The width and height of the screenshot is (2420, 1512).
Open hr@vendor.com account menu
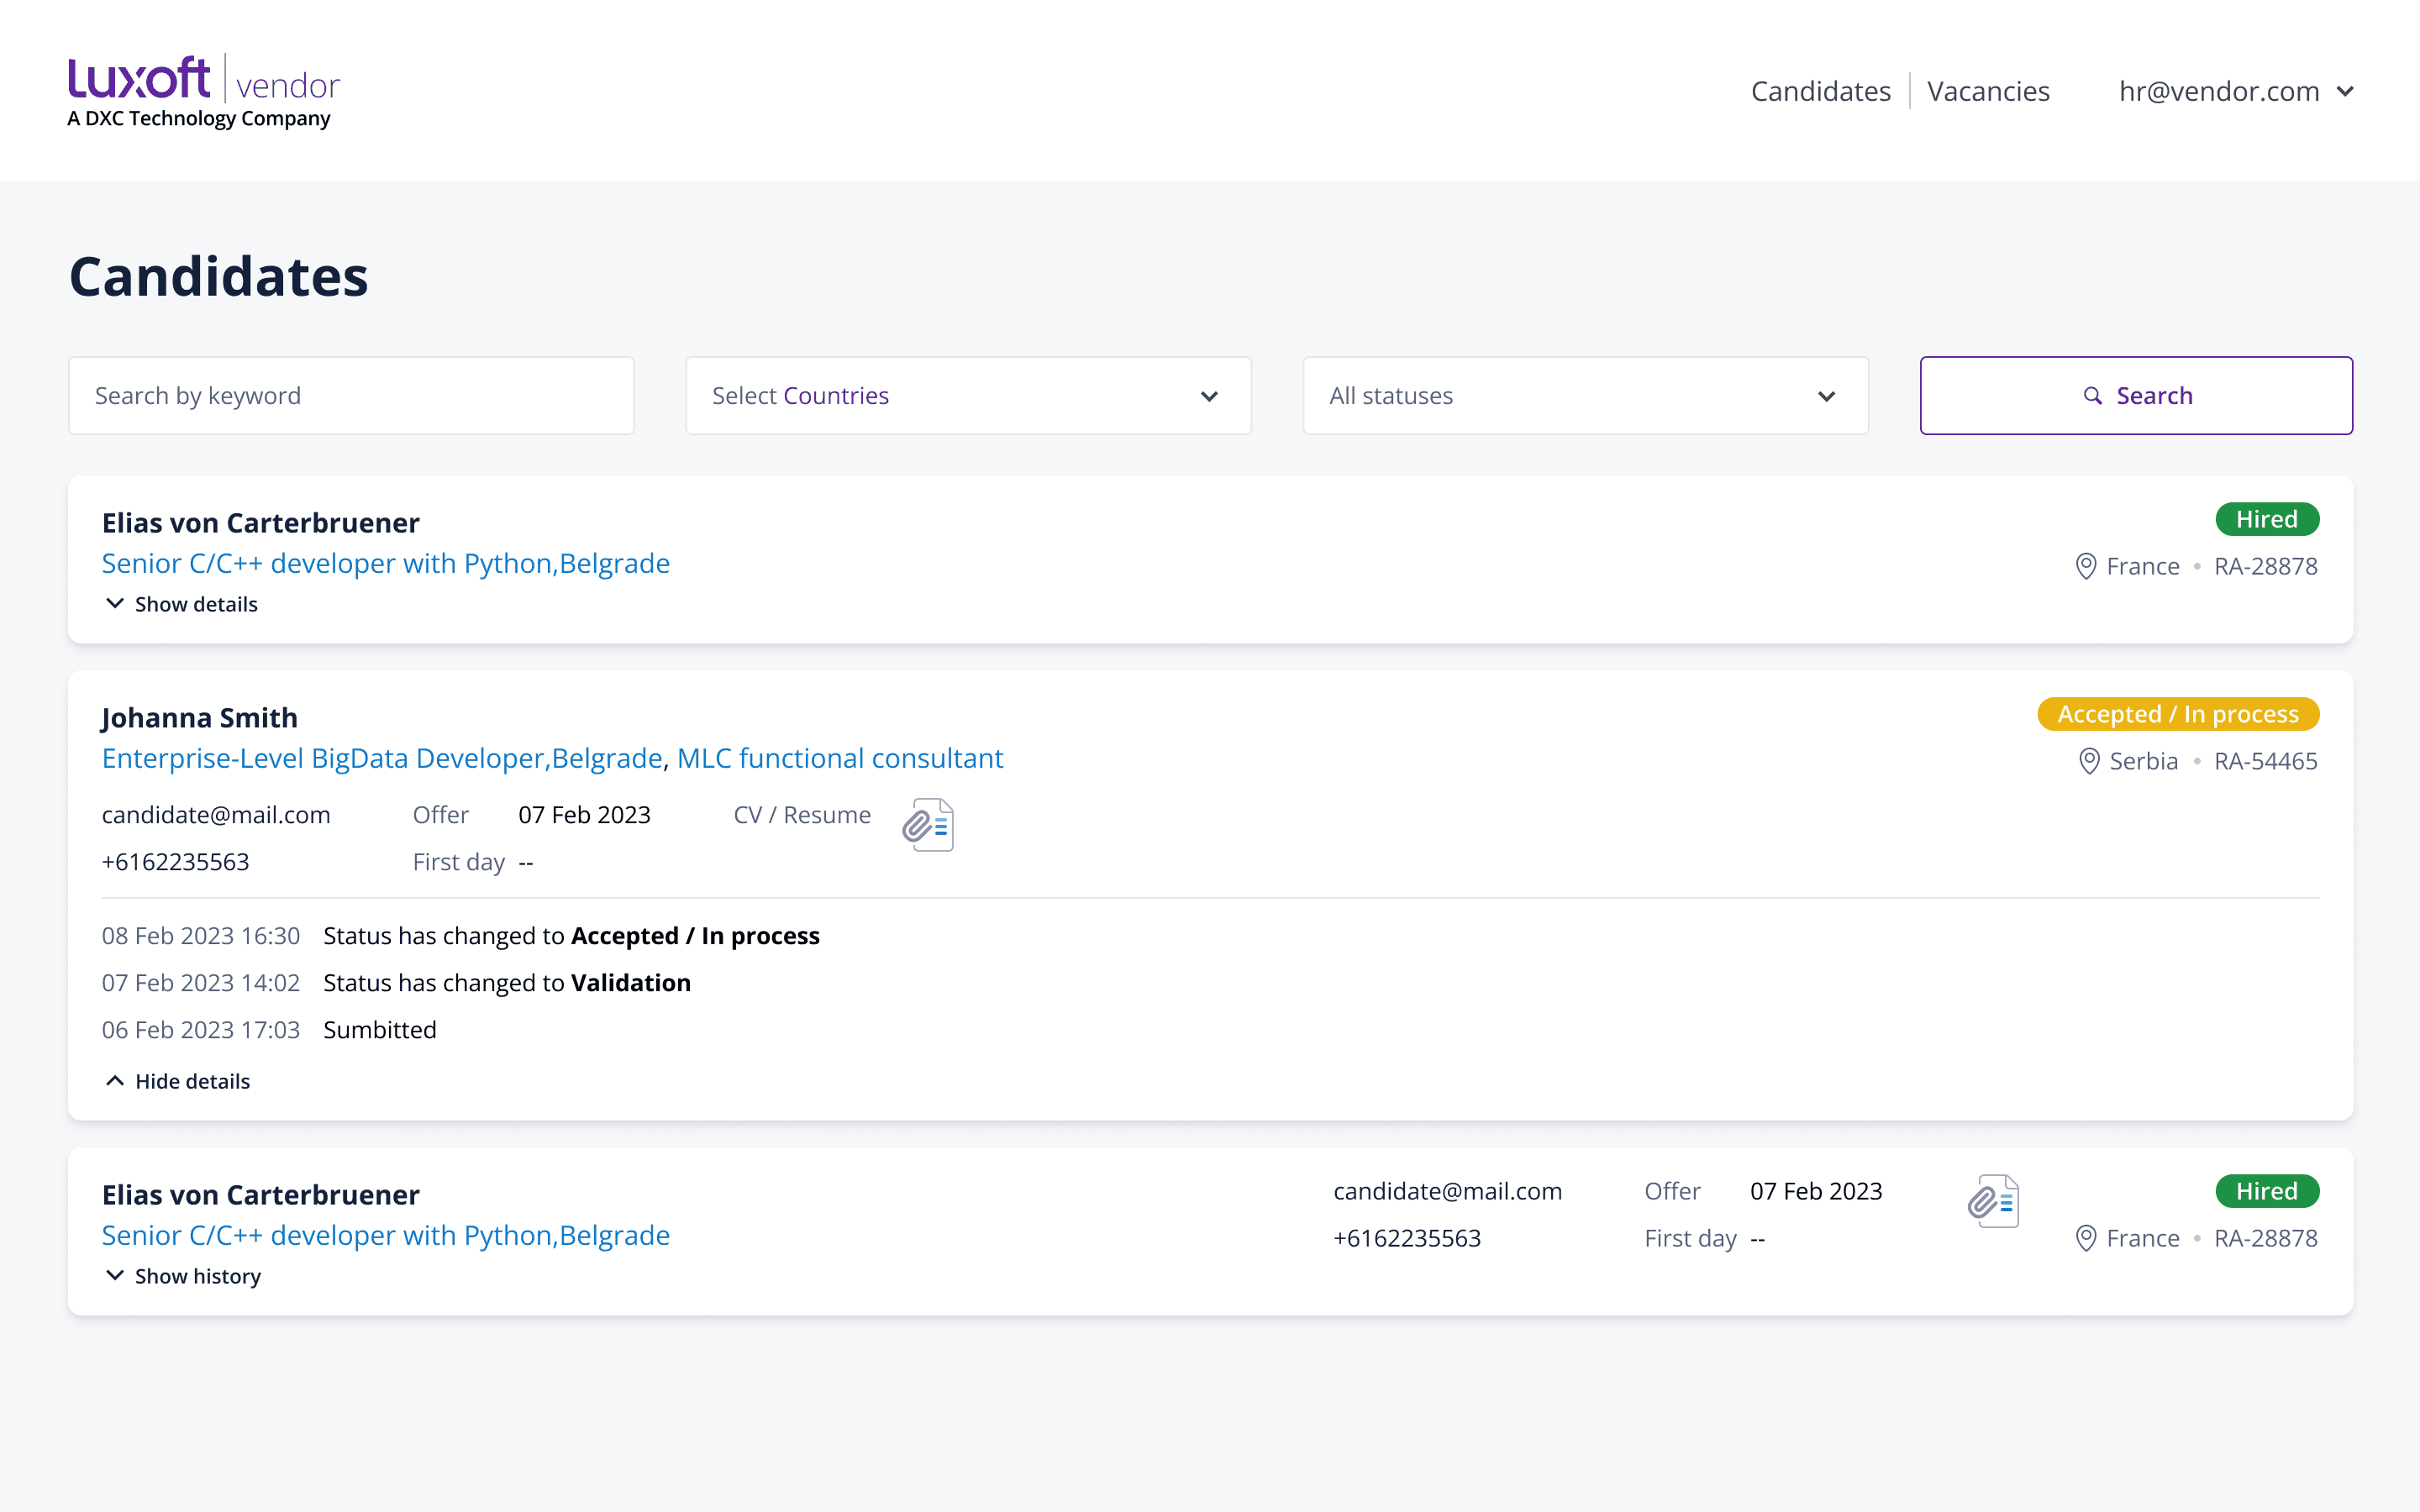2218,92
